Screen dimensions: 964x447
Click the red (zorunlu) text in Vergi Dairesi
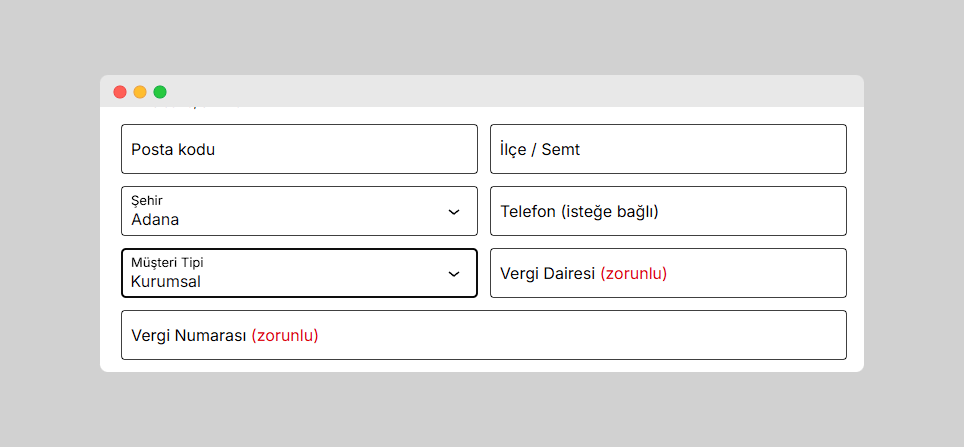[x=633, y=273]
